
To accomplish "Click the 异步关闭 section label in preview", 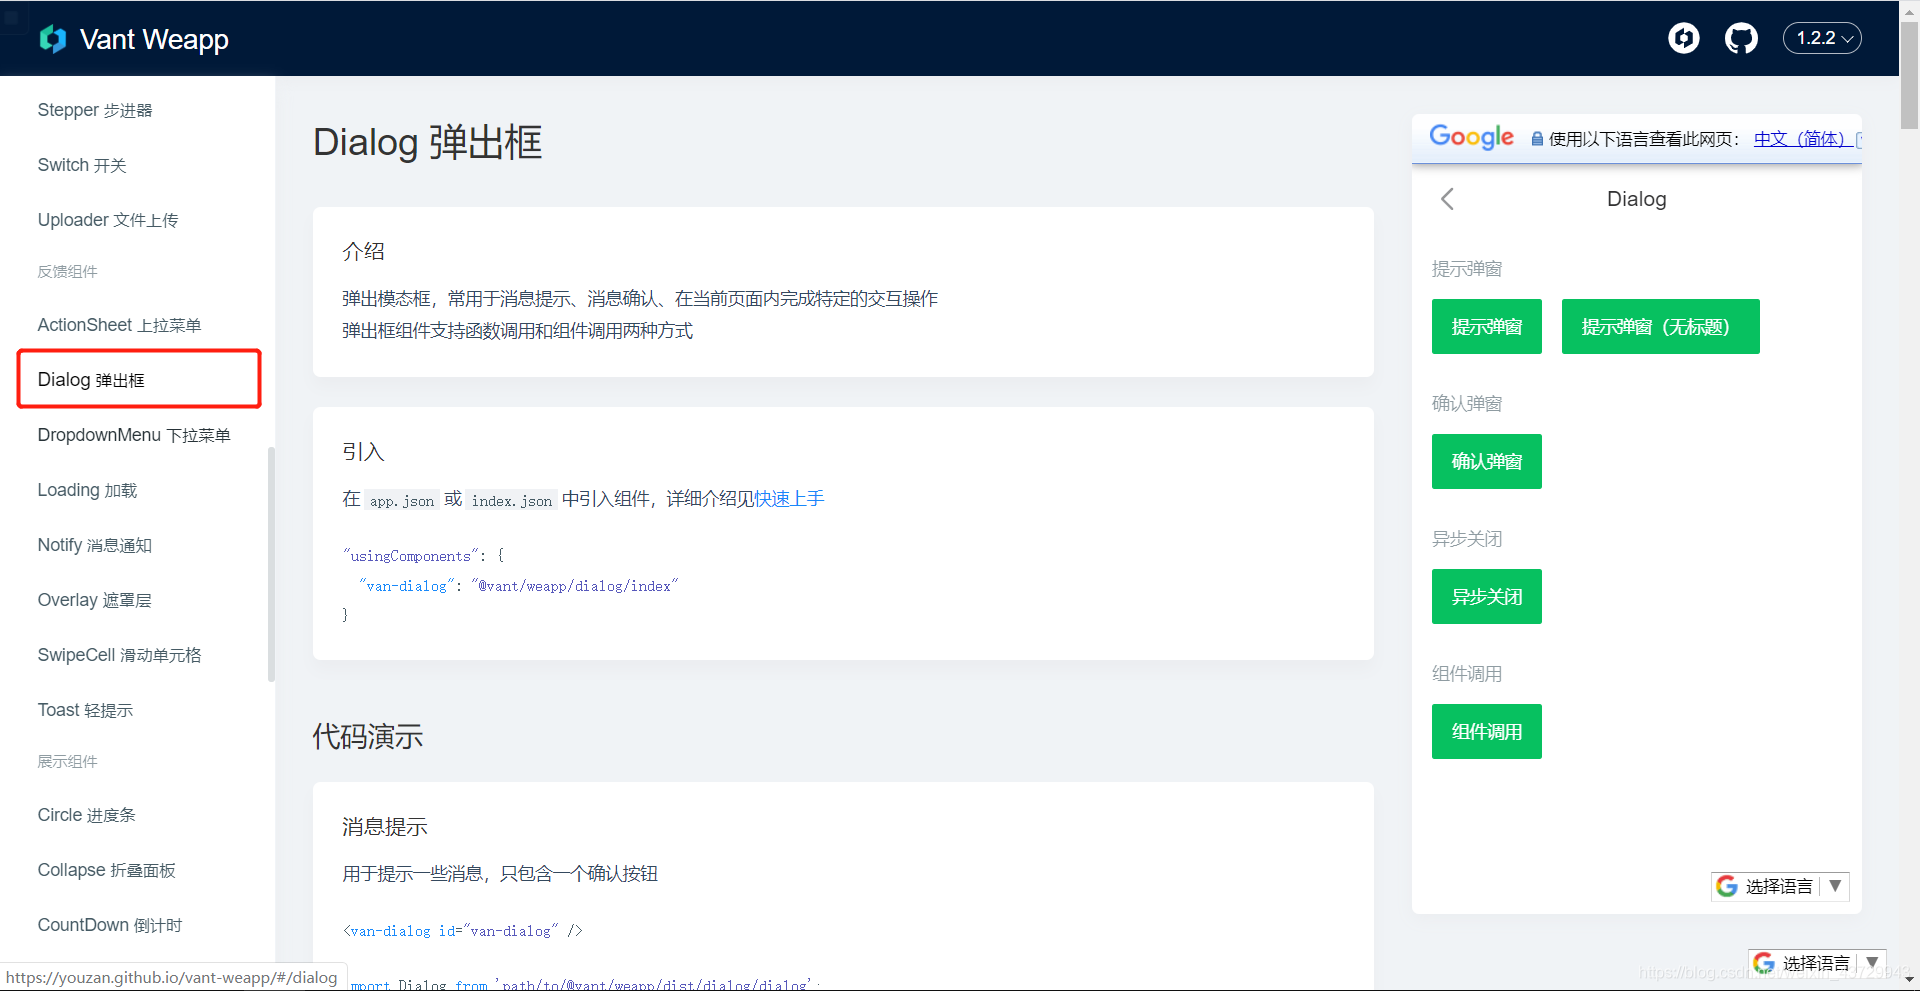I will 1467,539.
